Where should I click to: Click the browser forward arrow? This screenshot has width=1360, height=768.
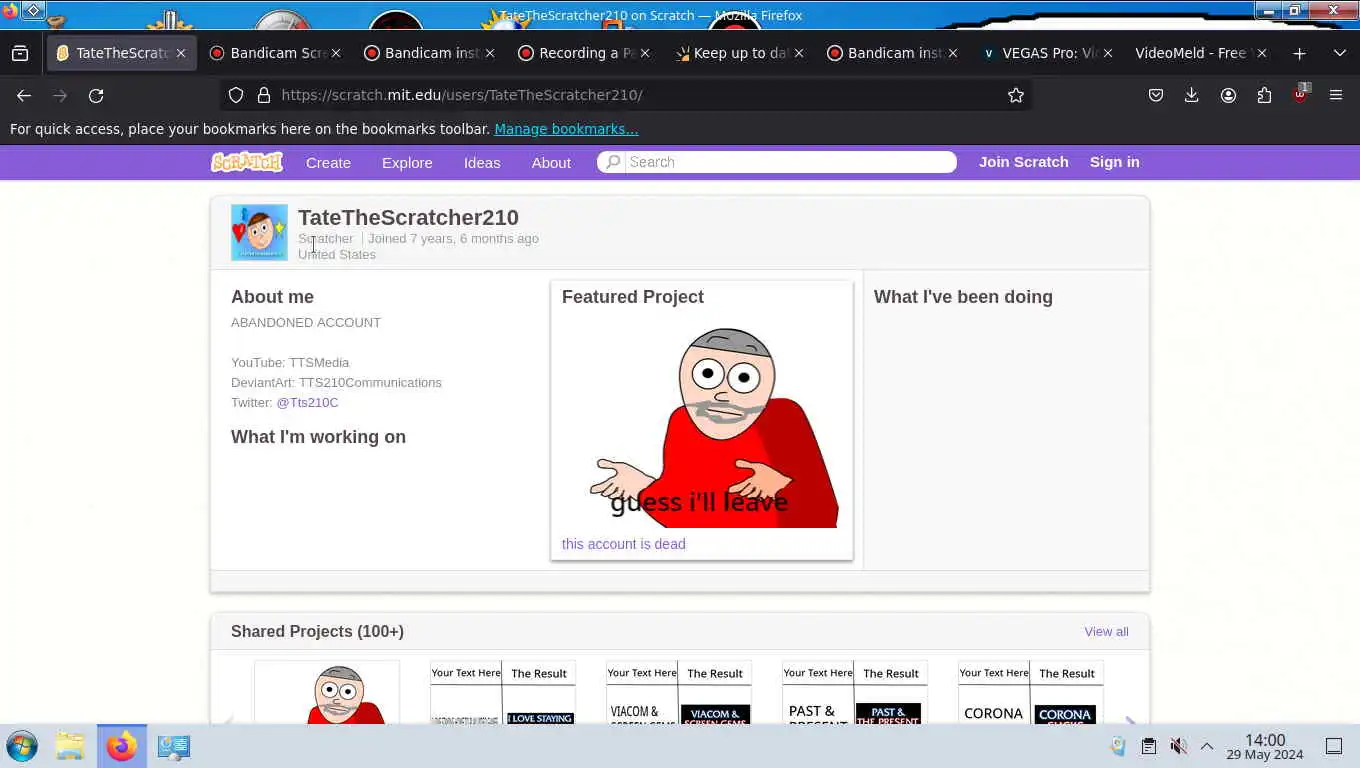click(60, 95)
